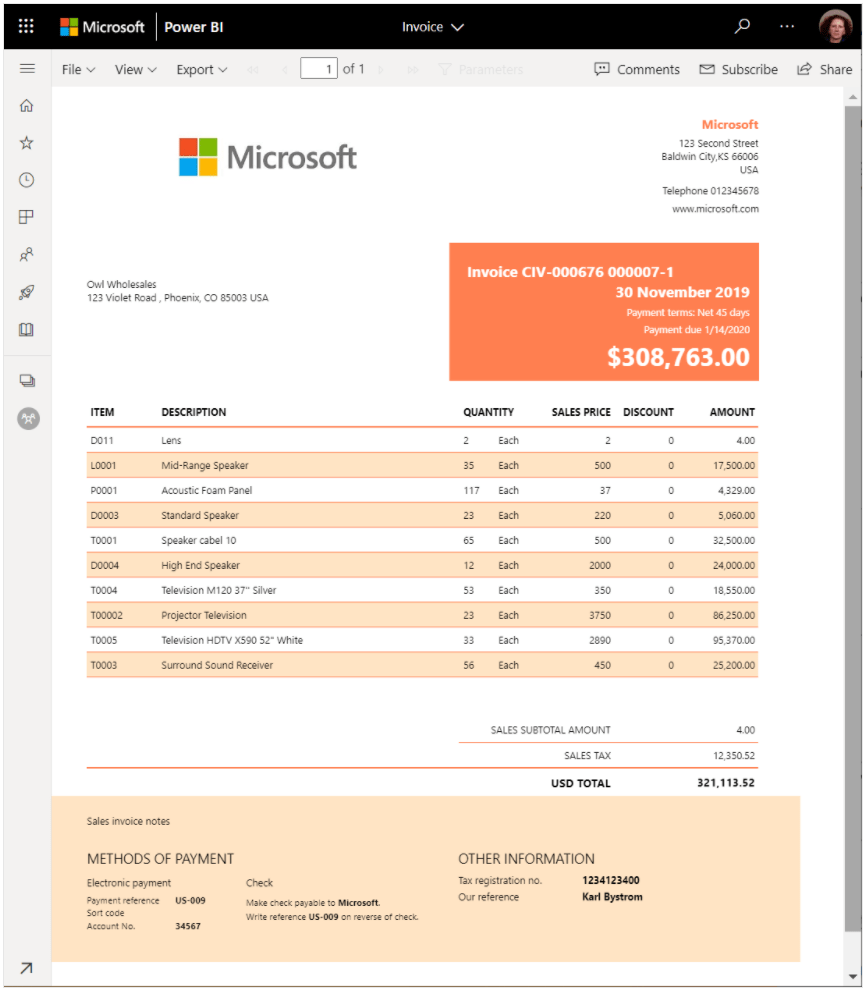The image size is (866, 989).
Task: Open your profile via the avatar picture
Action: (836, 25)
